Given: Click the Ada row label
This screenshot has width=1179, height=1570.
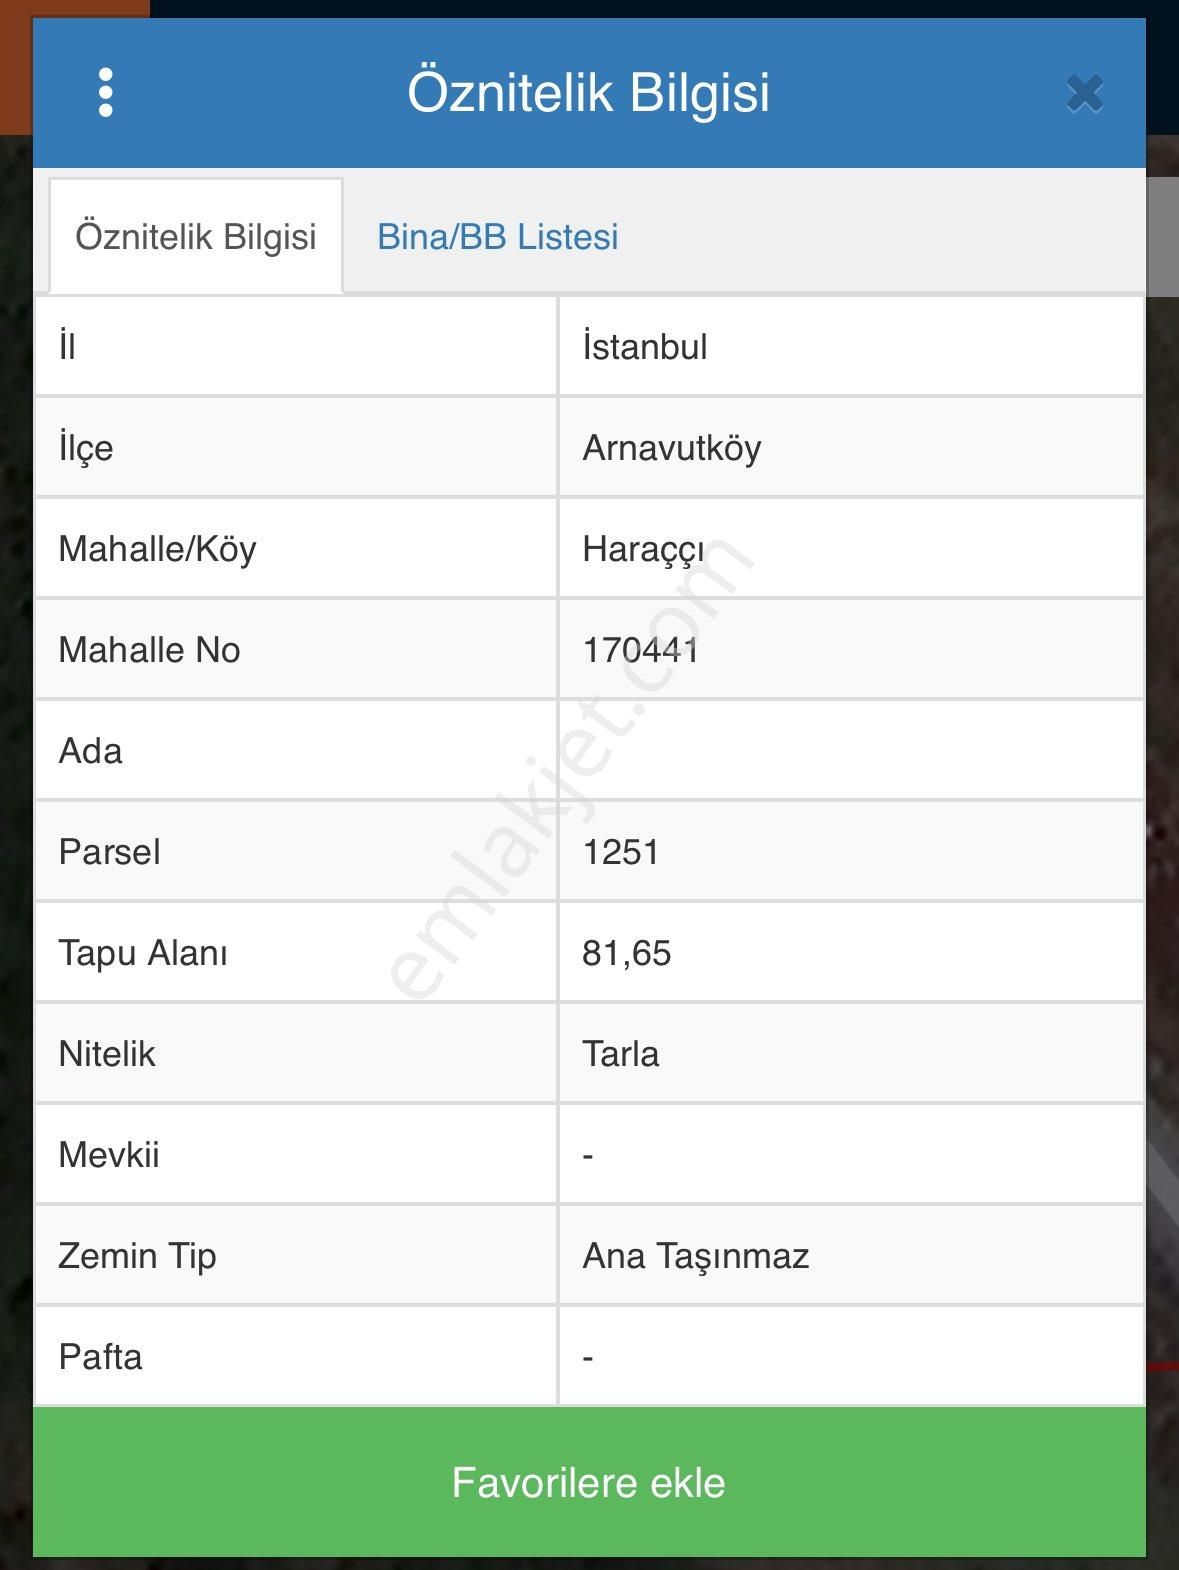Looking at the screenshot, I should pos(91,751).
